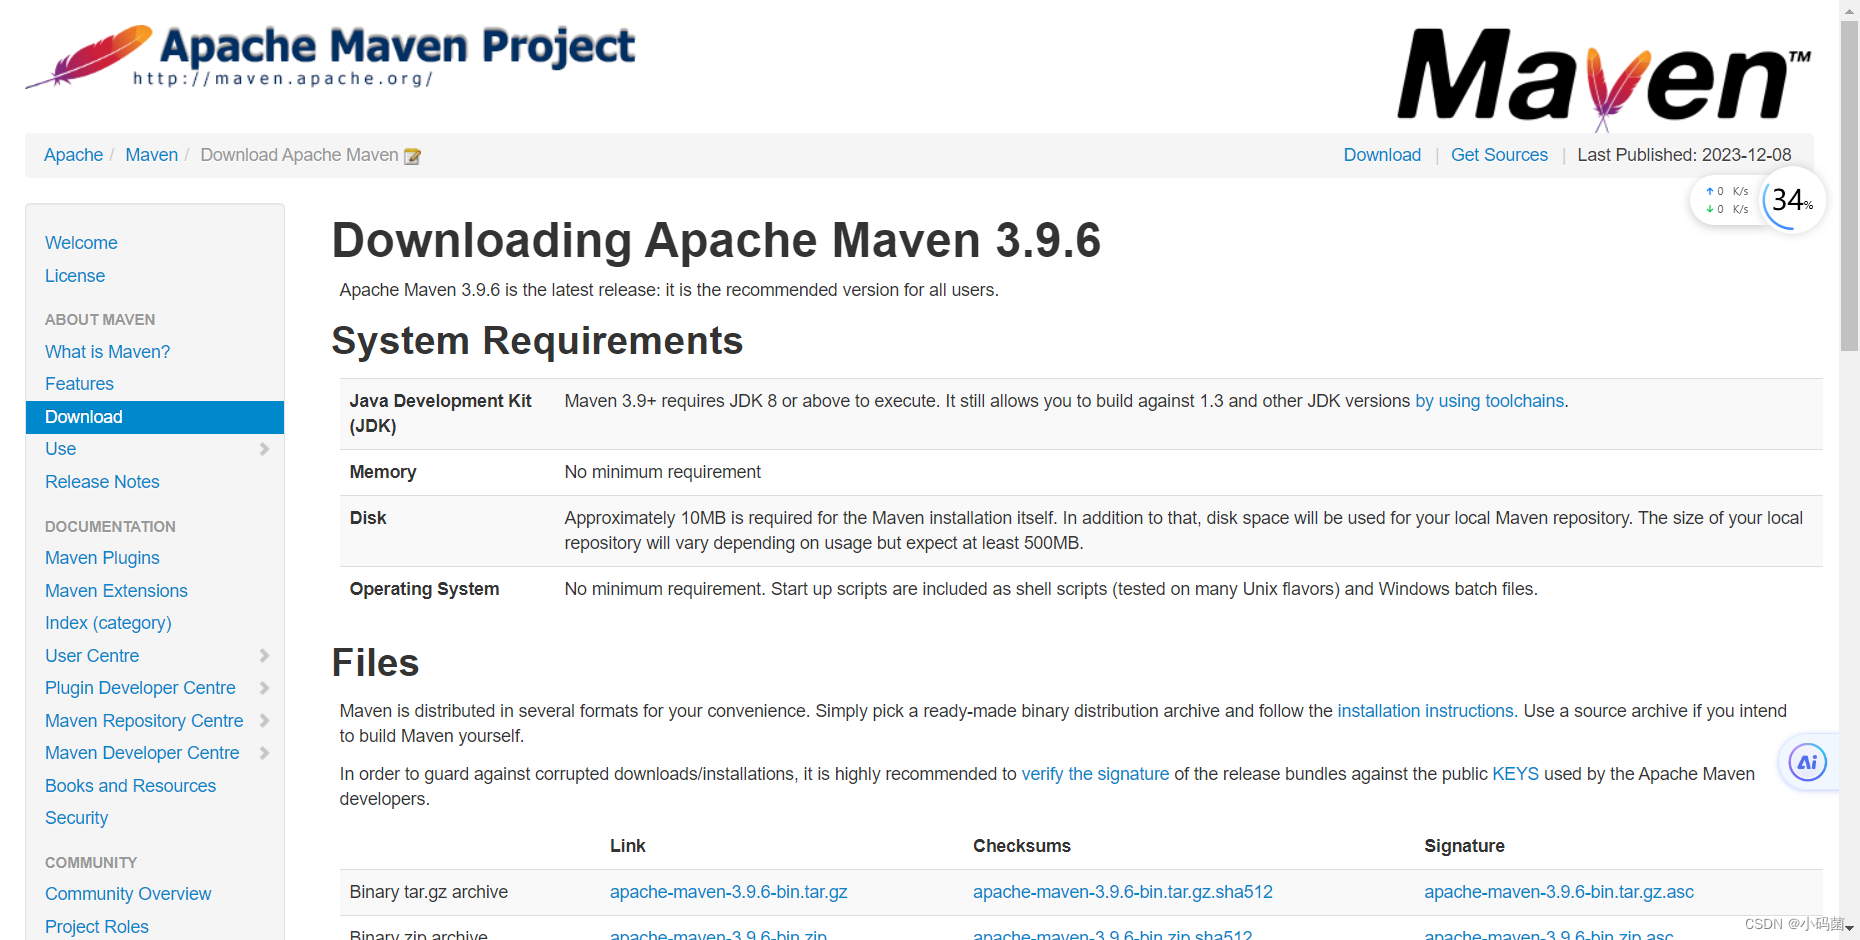
Task: Download apache-maven-3.9.6-bin.tar.gz archive
Action: tap(729, 891)
